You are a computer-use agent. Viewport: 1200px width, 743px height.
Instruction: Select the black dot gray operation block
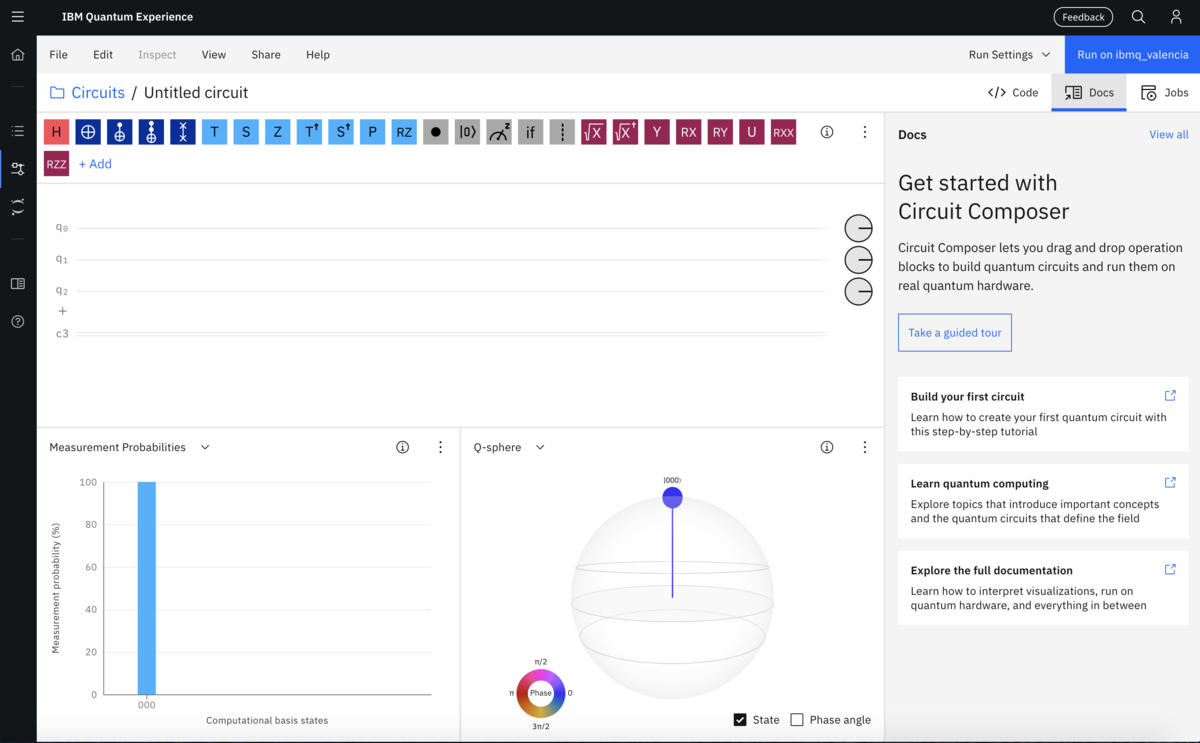coord(435,132)
